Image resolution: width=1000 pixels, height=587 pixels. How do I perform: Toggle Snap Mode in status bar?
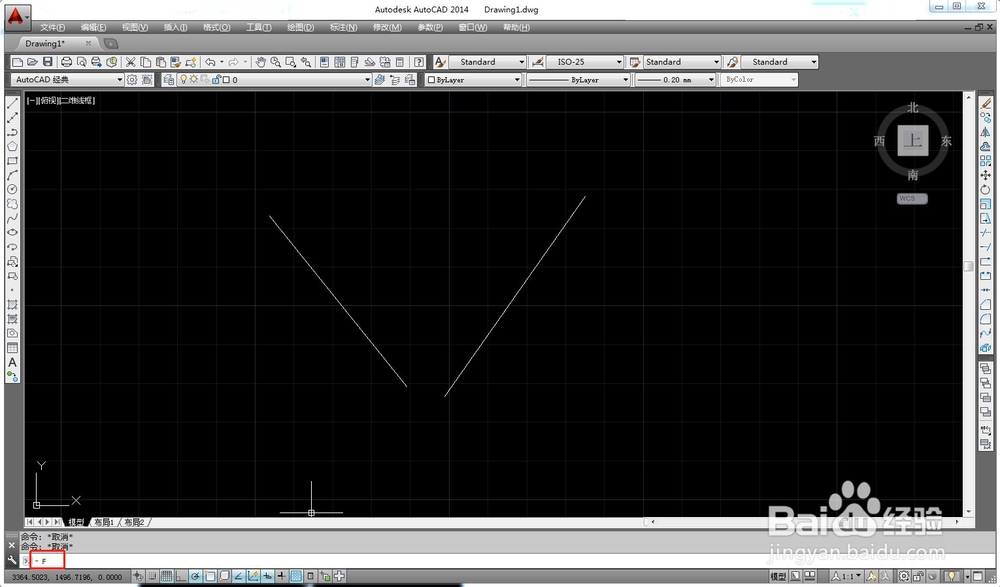tap(152, 576)
